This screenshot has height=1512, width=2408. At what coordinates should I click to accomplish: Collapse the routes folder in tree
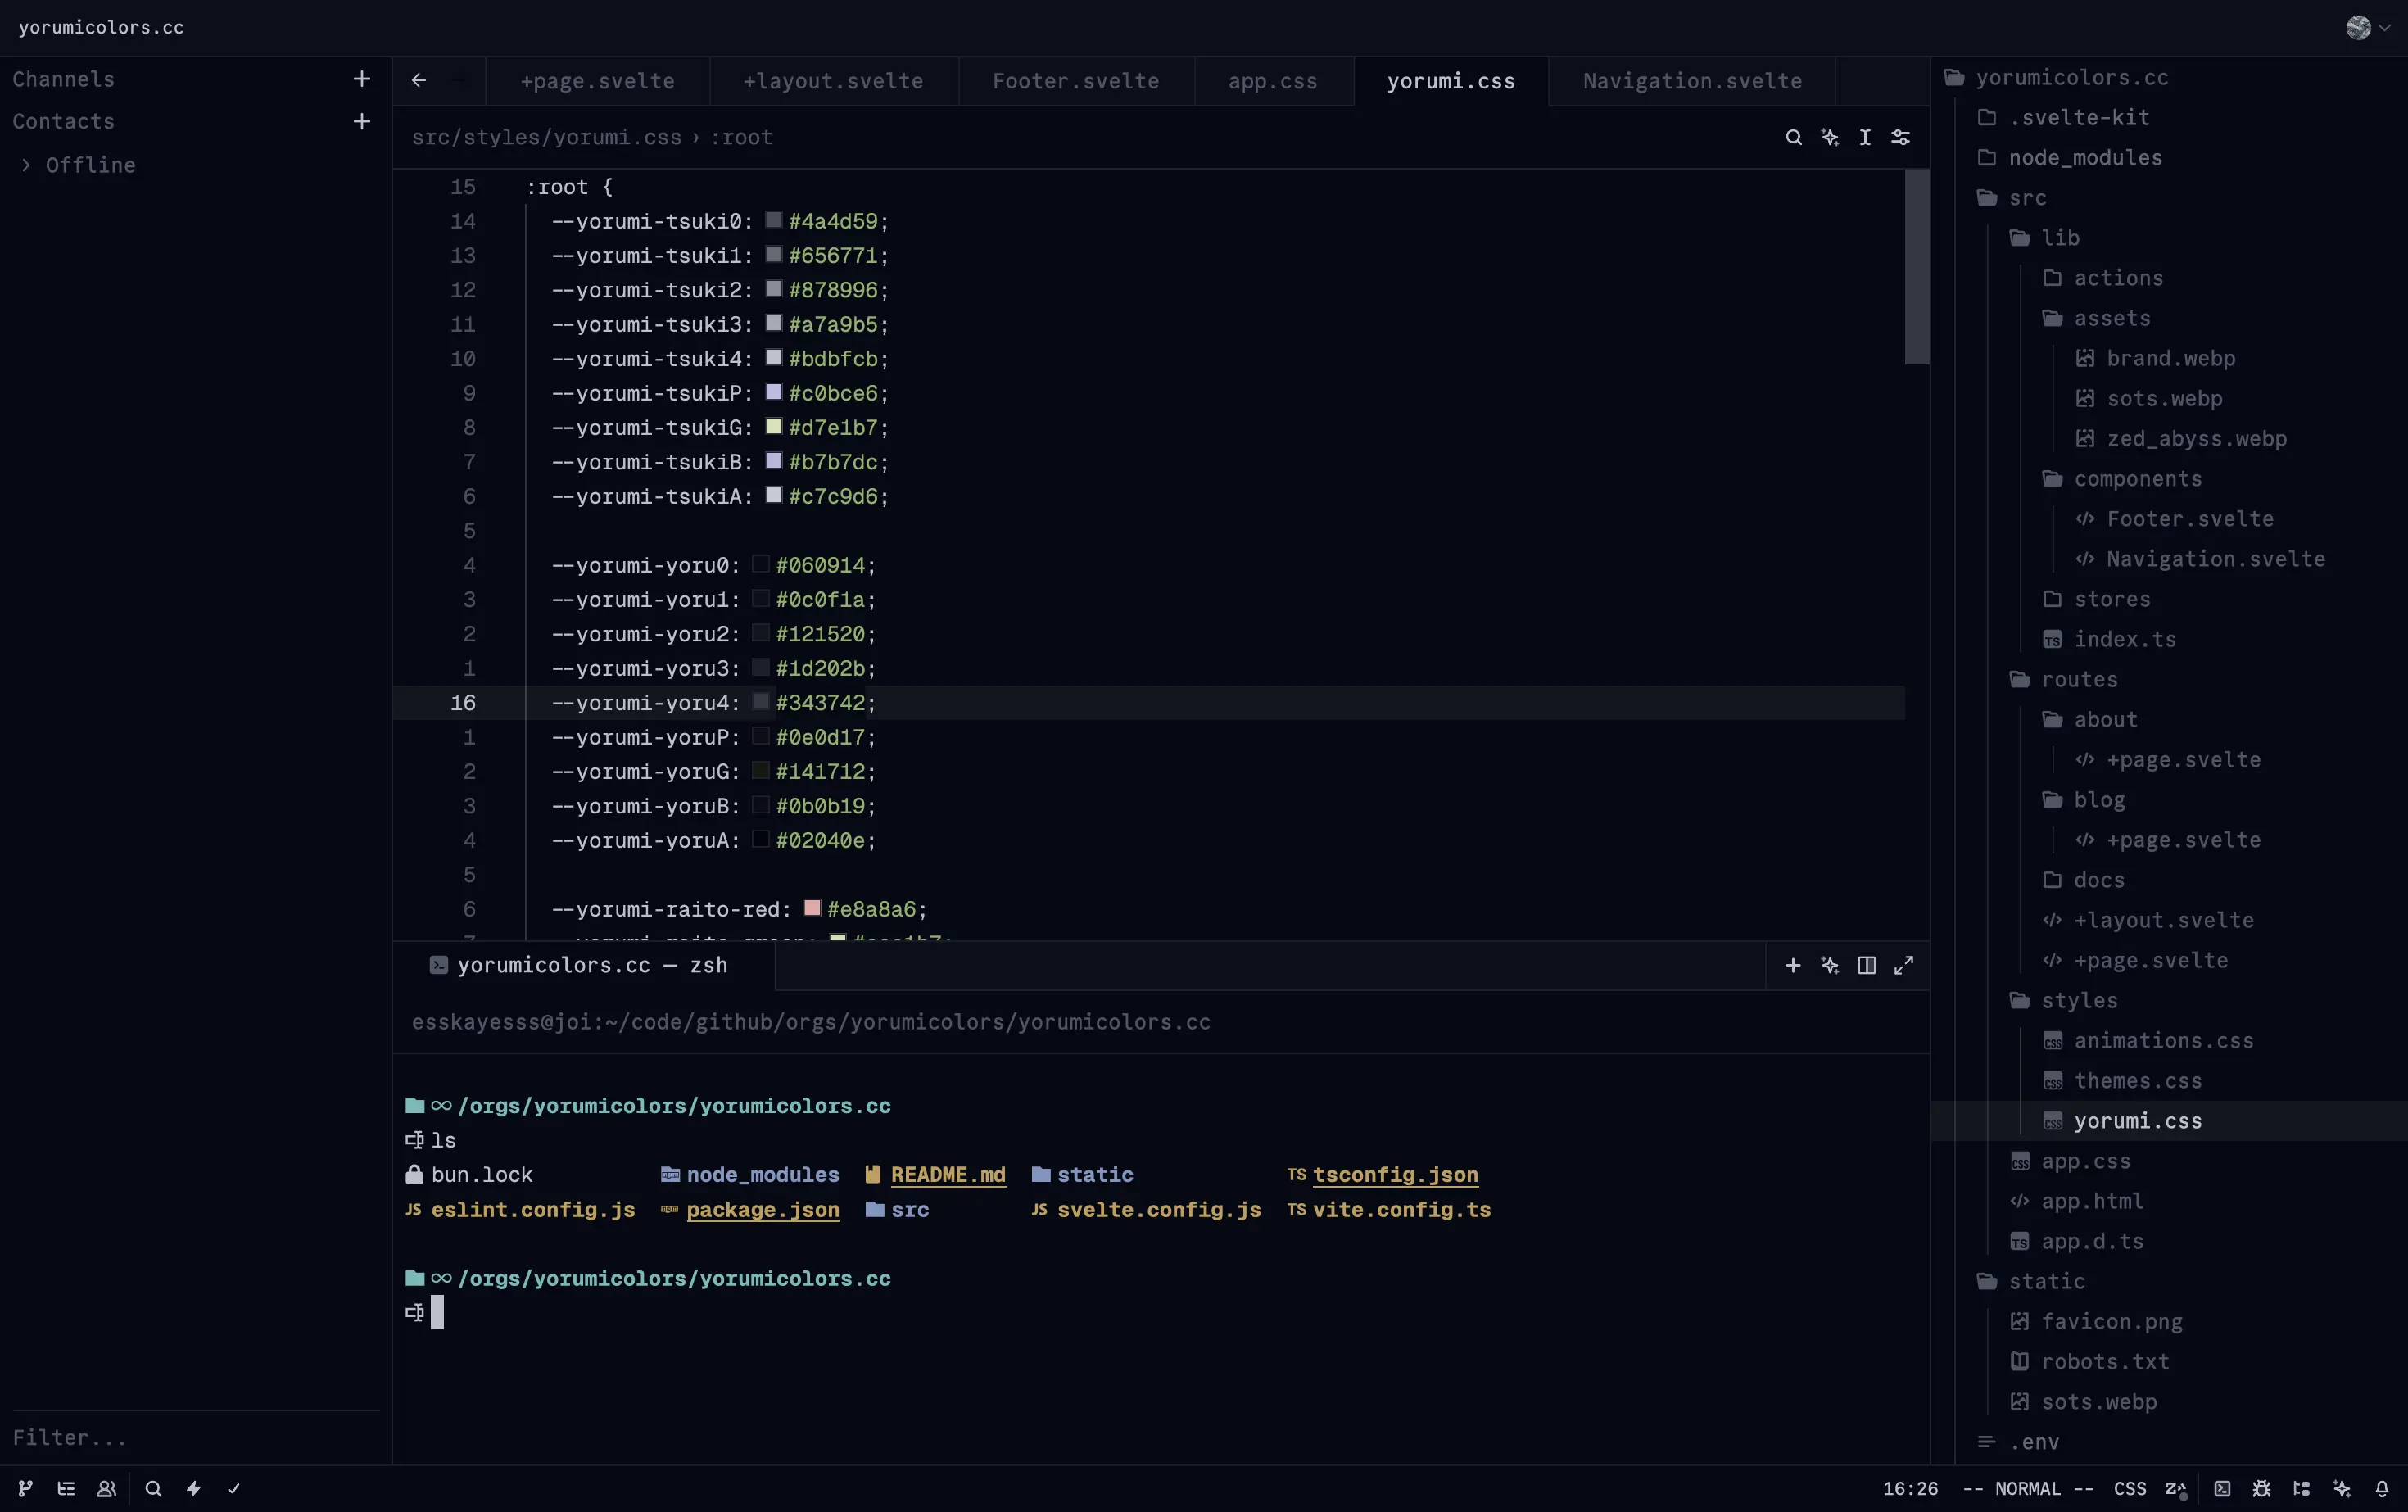click(2079, 680)
